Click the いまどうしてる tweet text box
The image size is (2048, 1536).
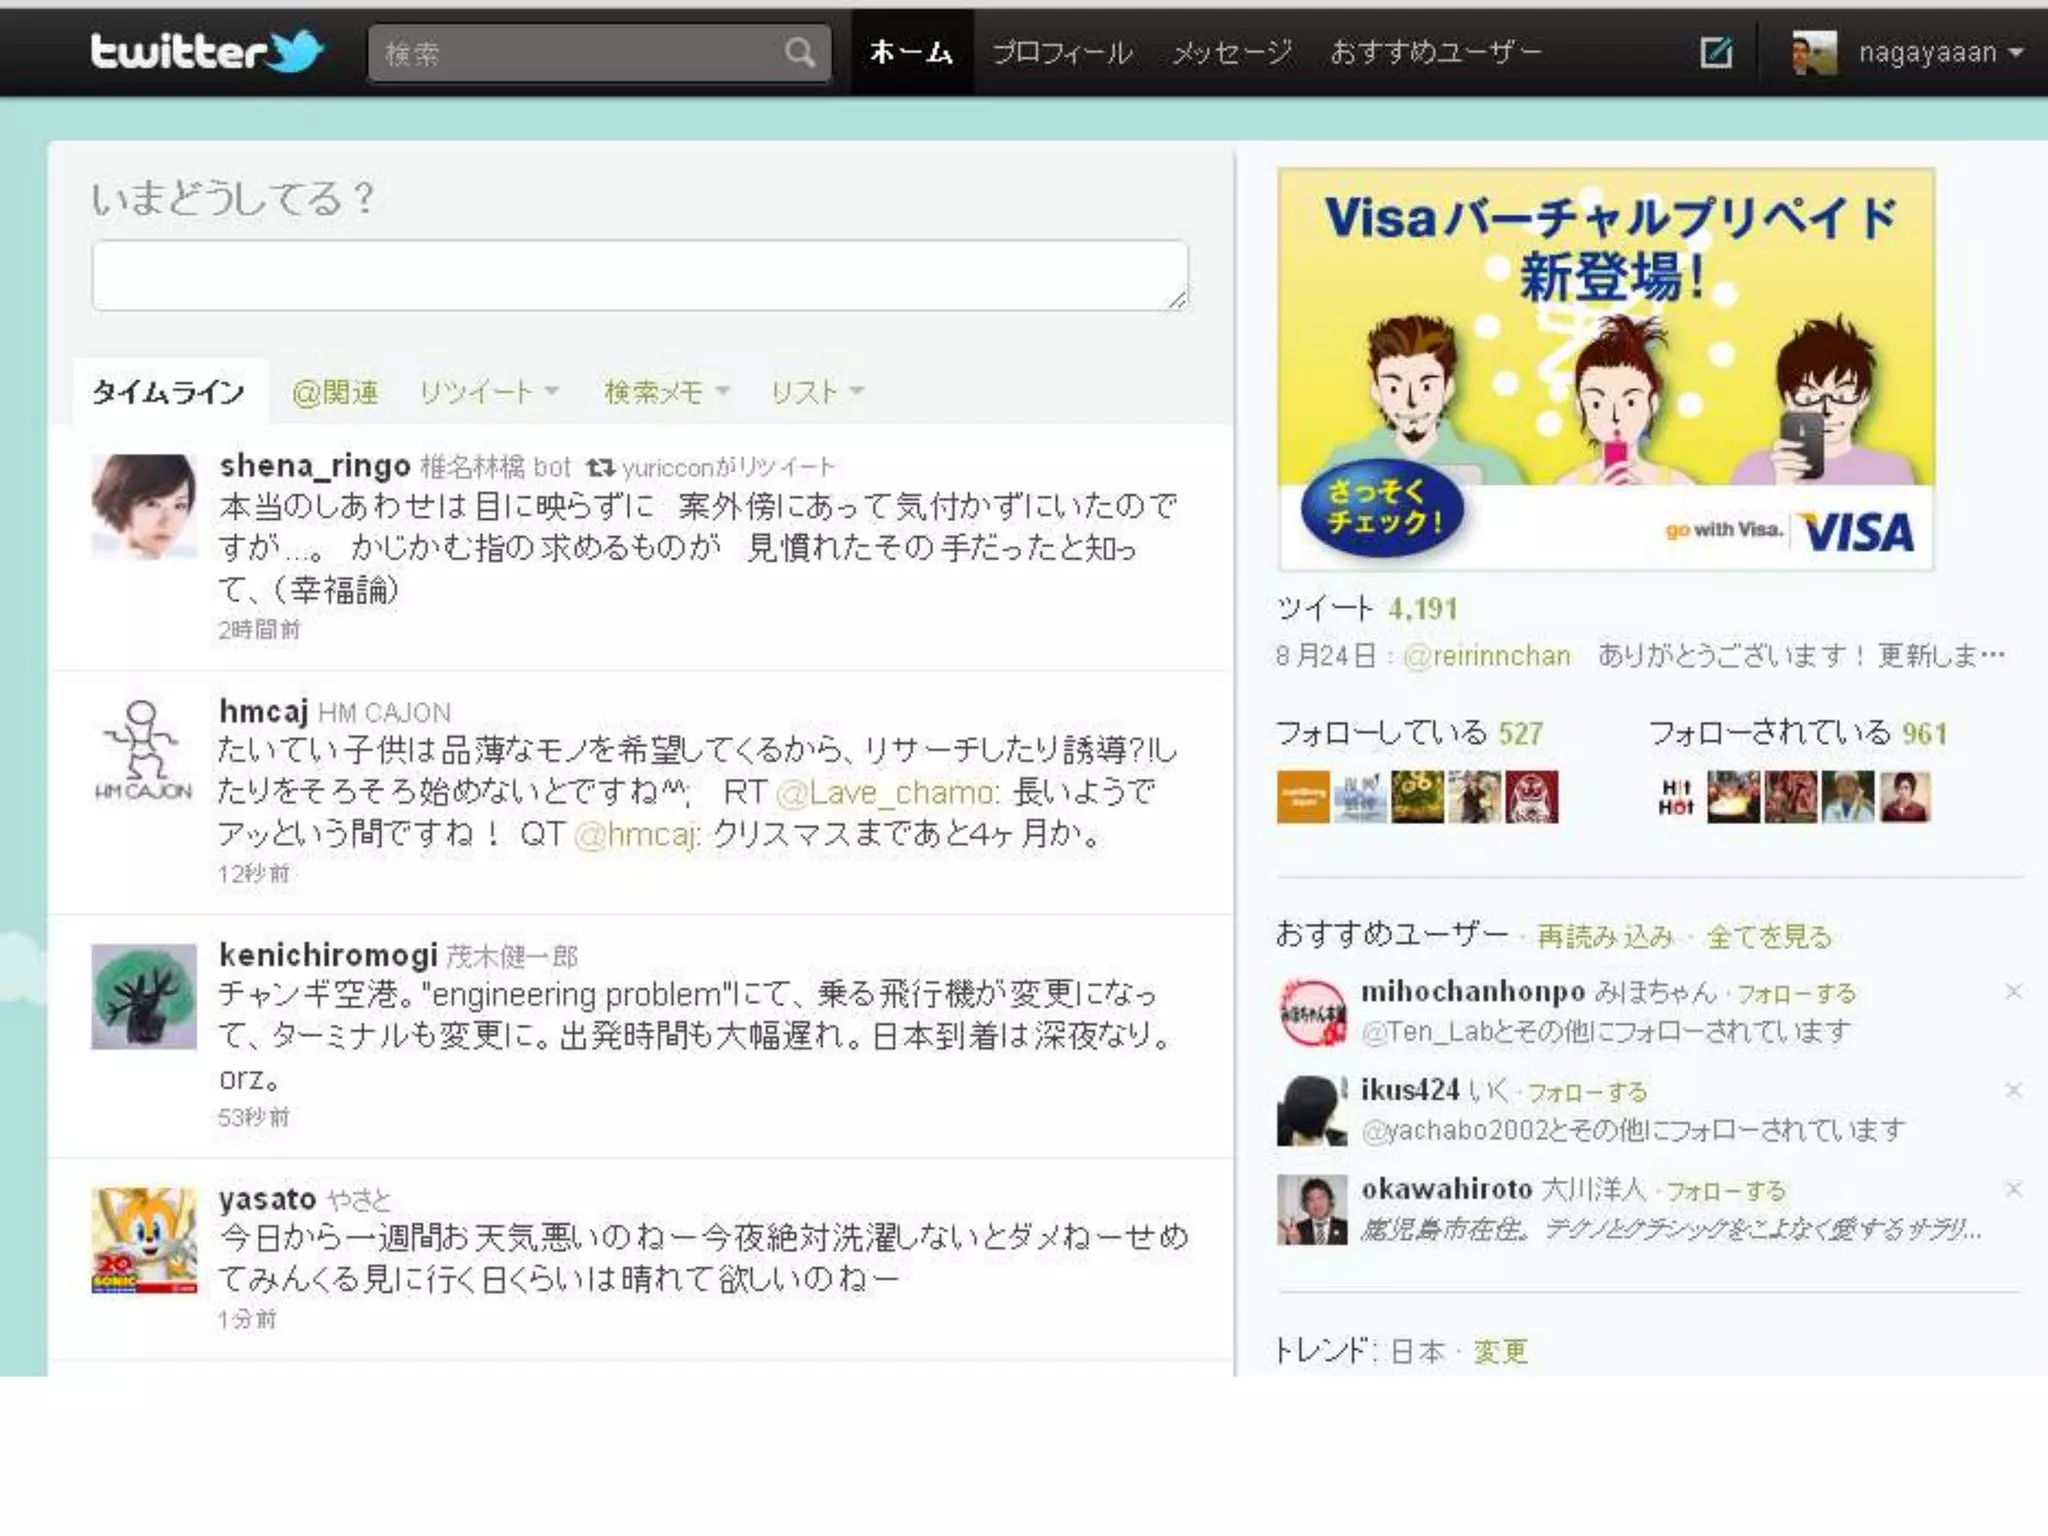640,275
